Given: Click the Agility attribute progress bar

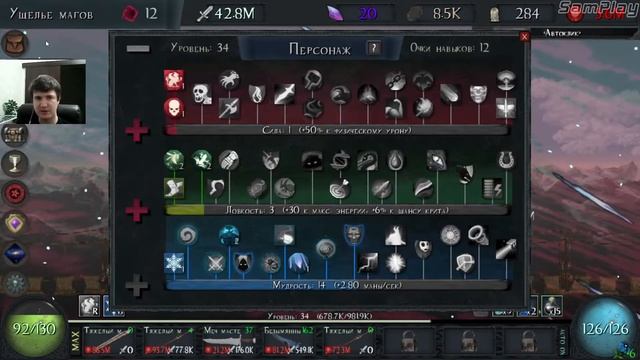Looking at the screenshot, I should point(337,211).
